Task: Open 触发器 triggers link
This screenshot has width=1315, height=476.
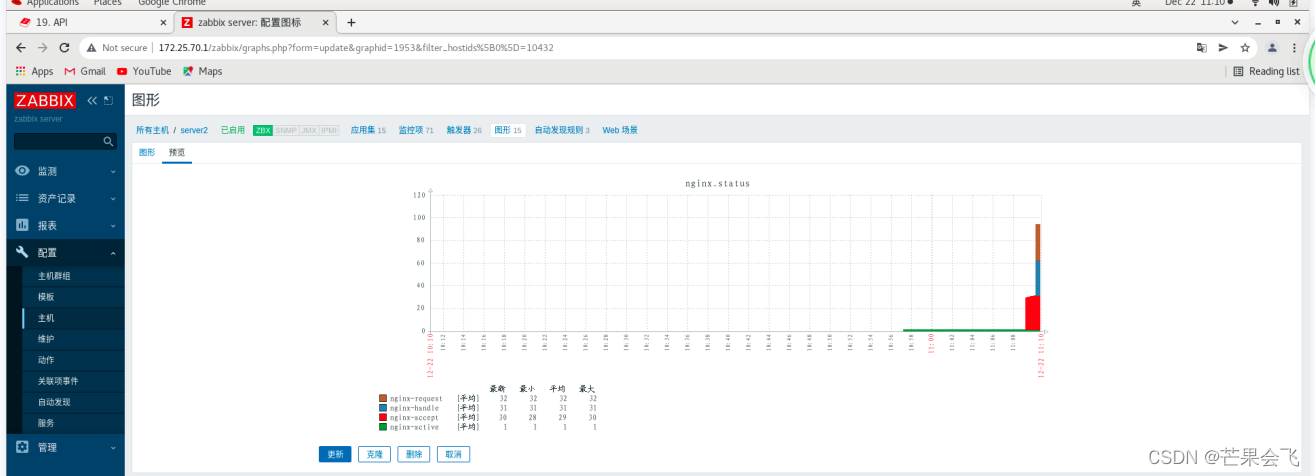Action: pyautogui.click(x=459, y=130)
